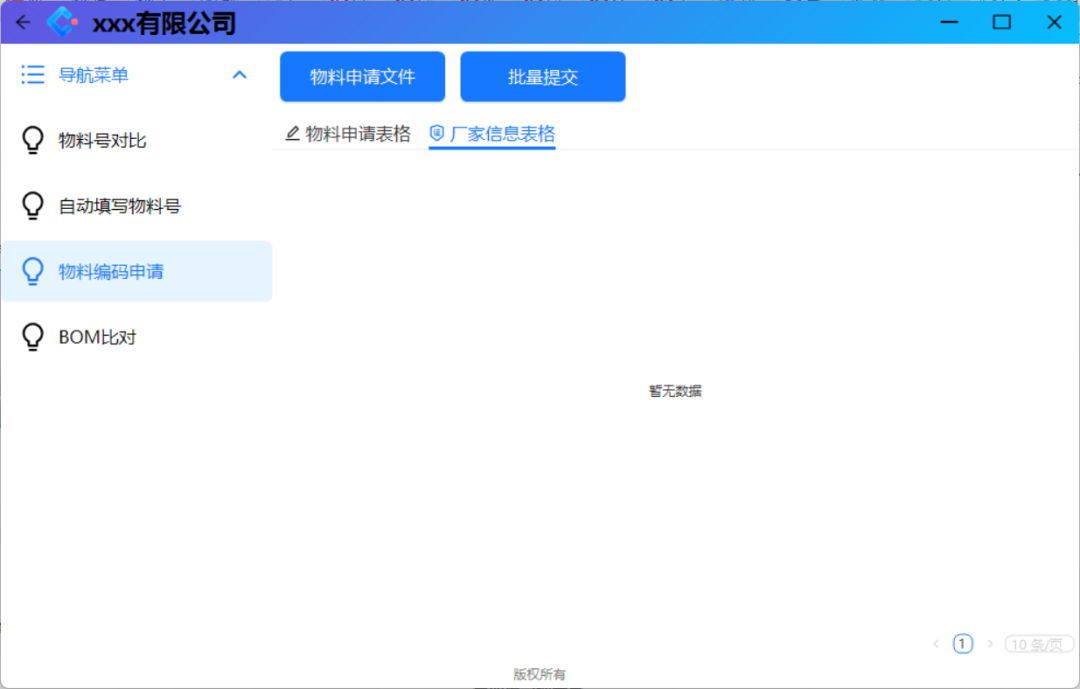The image size is (1080, 689).
Task: Click the pencil icon on 物料申请表格 tab
Action: (293, 134)
